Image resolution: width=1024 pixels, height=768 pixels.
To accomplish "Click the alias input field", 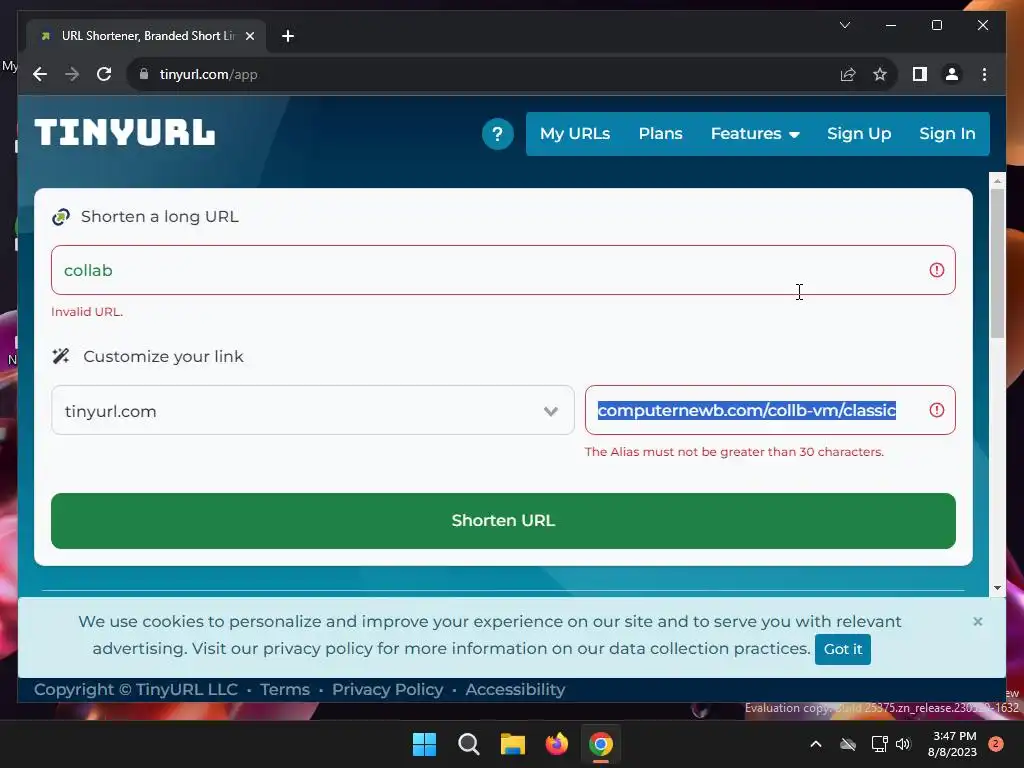I will [x=770, y=410].
